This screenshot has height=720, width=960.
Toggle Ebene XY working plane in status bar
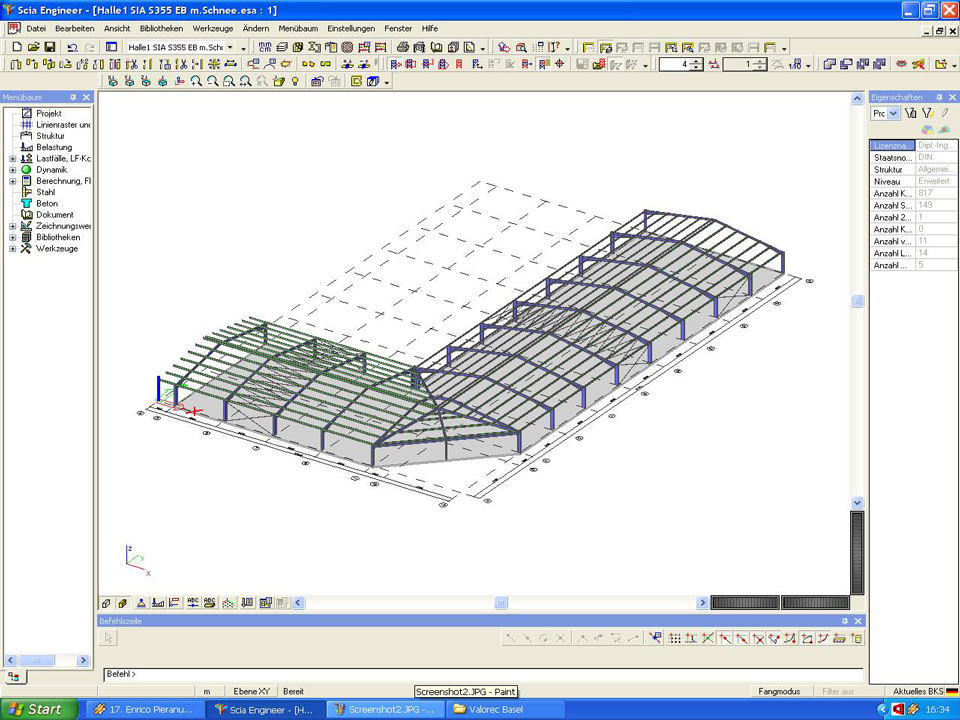[251, 691]
